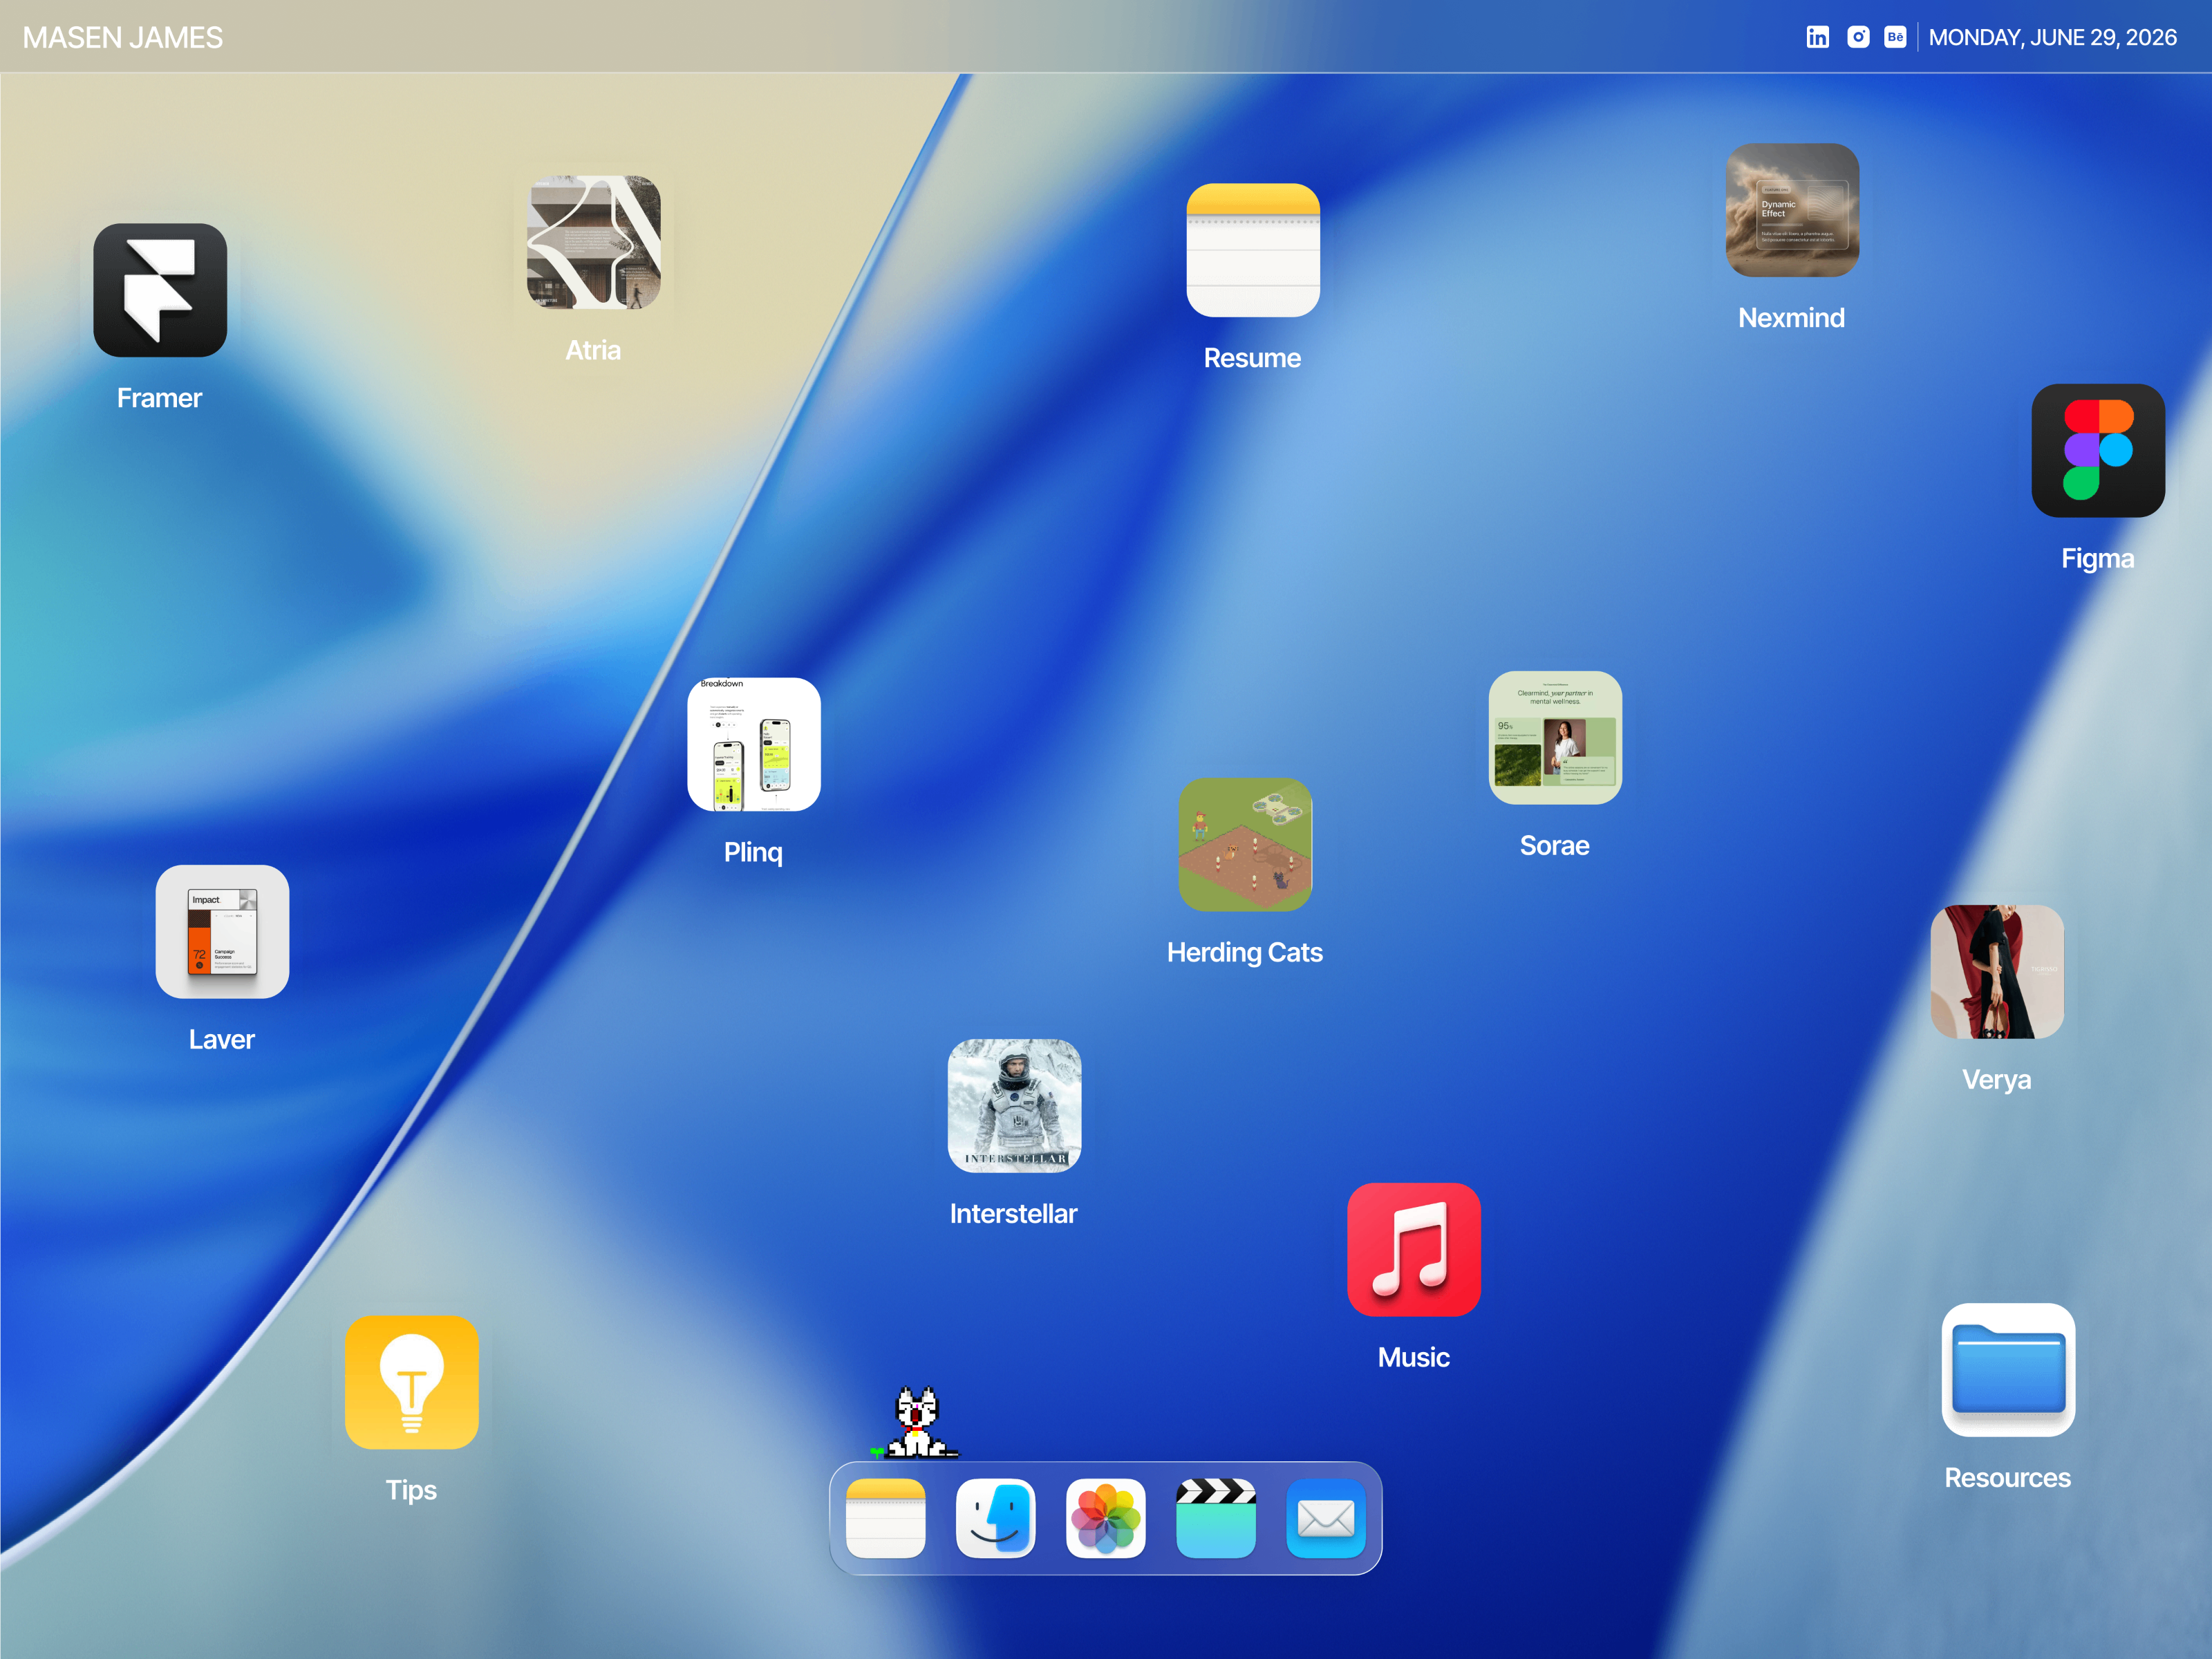
Task: Click the Resources label text
Action: (2008, 1477)
